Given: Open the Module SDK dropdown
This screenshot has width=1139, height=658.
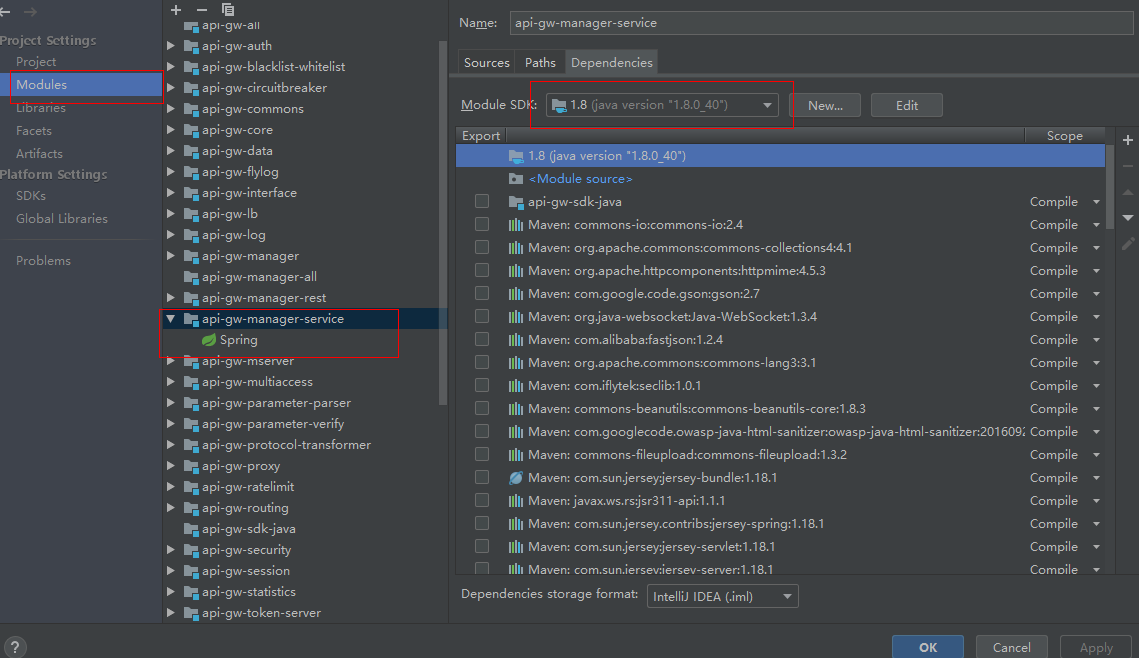Looking at the screenshot, I should [x=766, y=104].
